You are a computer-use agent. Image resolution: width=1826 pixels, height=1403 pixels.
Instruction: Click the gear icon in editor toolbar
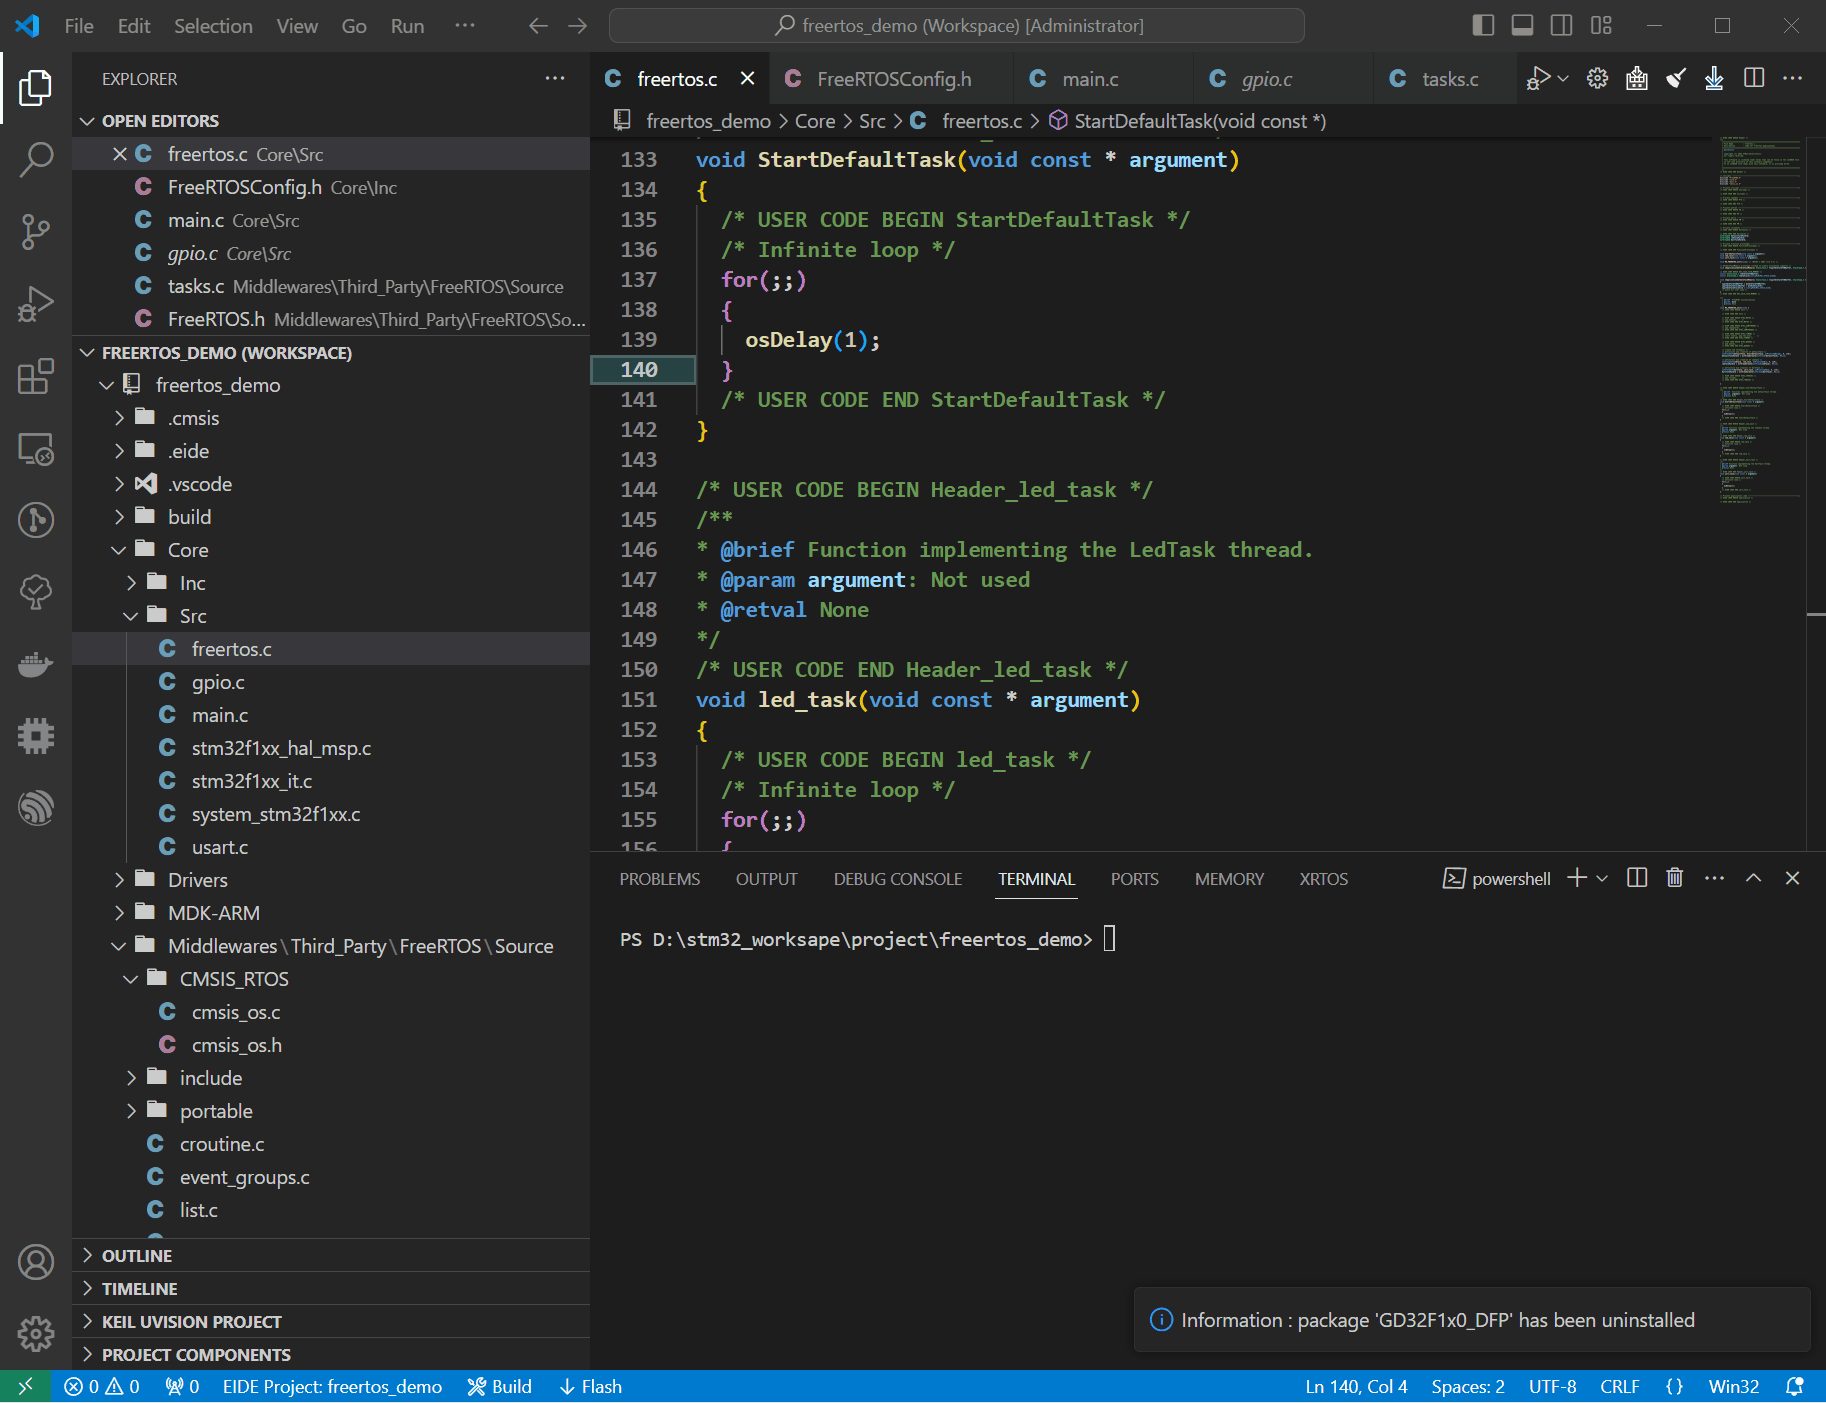tap(1597, 78)
